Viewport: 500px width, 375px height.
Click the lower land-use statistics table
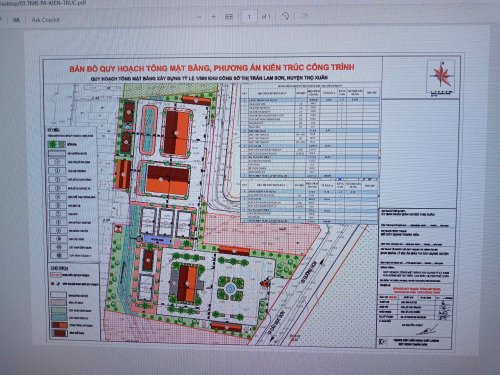point(311,202)
